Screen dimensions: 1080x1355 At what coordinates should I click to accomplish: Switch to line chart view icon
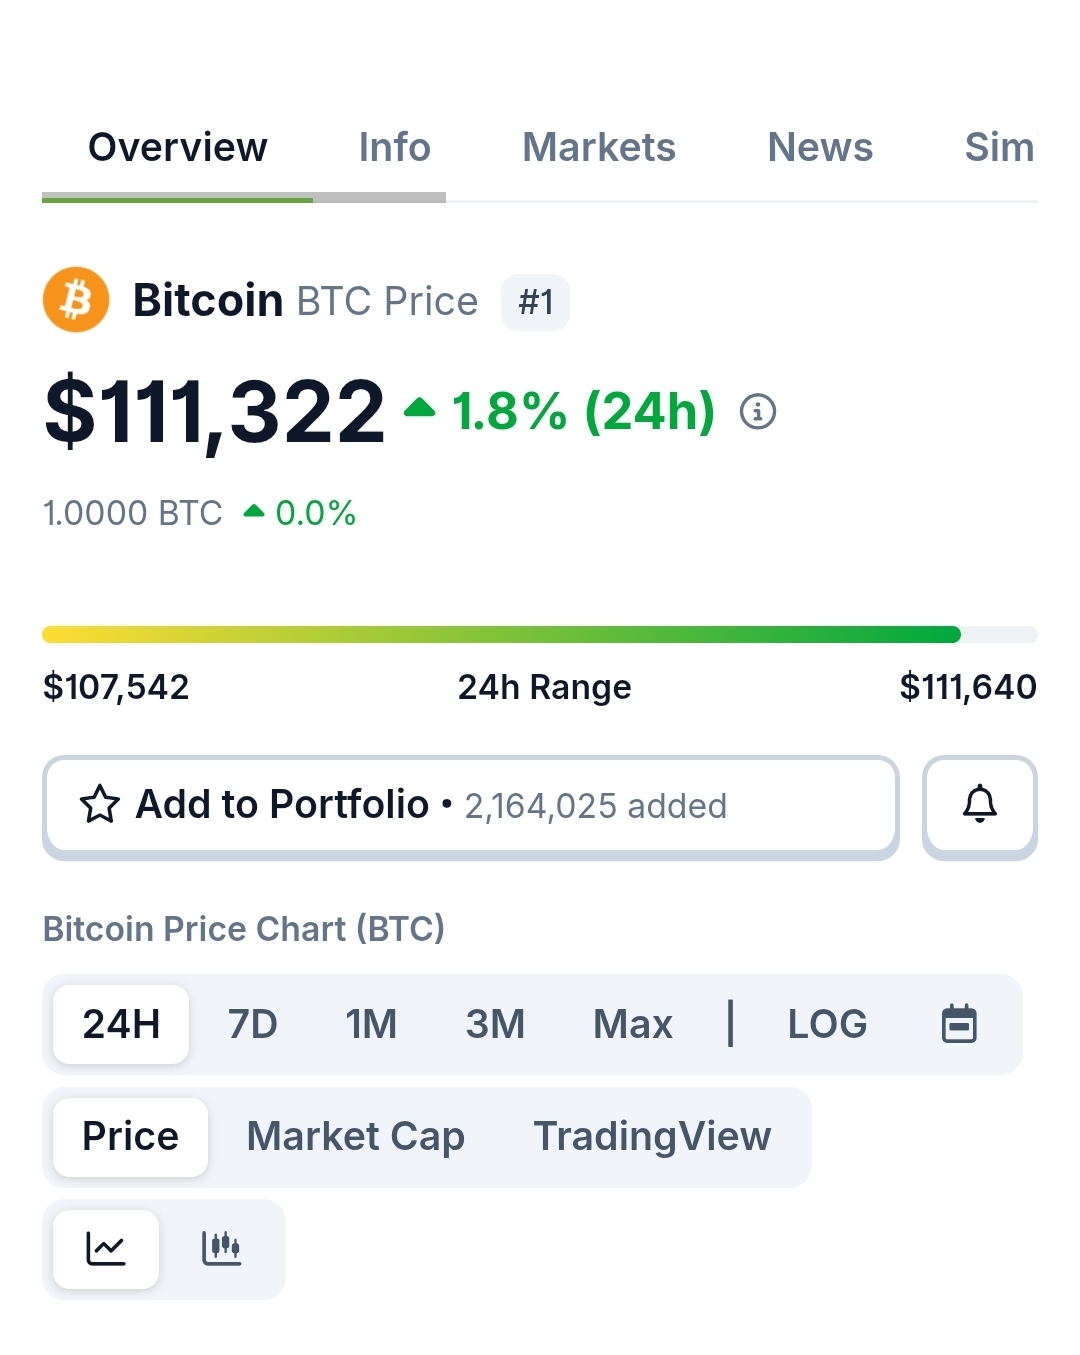(106, 1249)
